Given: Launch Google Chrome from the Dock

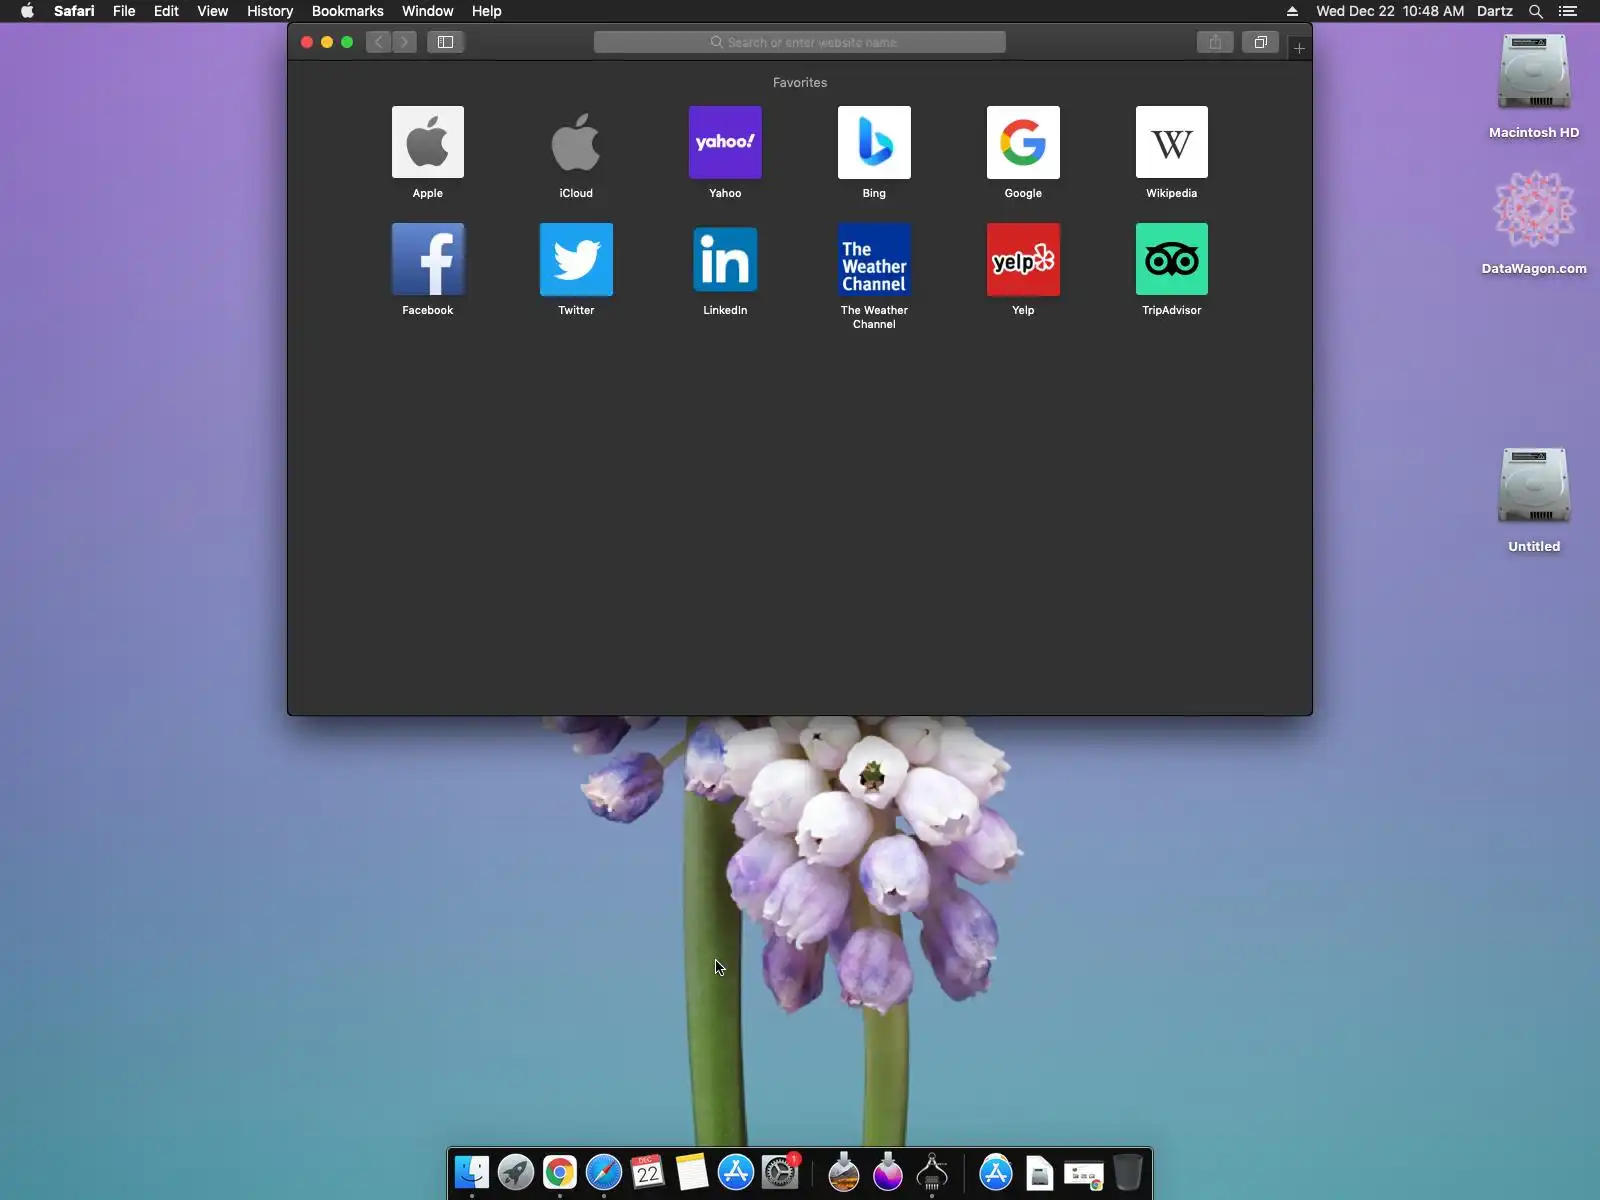Looking at the screenshot, I should [560, 1172].
